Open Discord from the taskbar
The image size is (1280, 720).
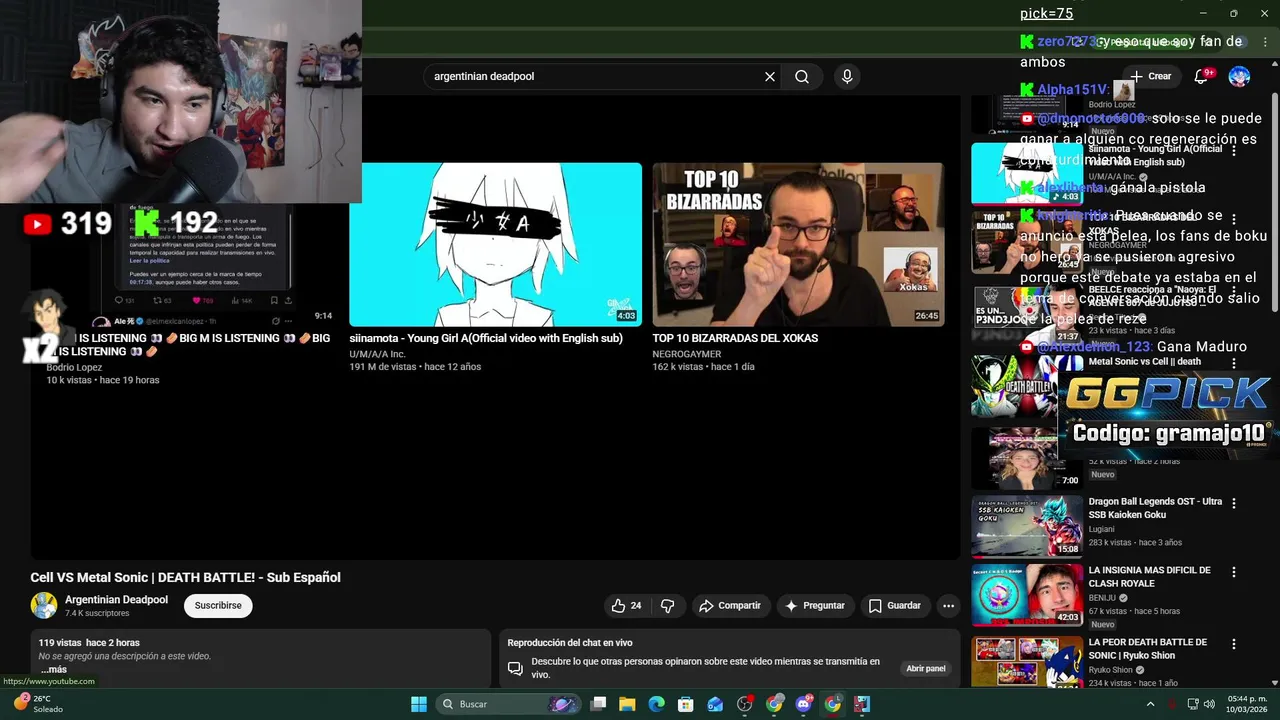pos(803,704)
